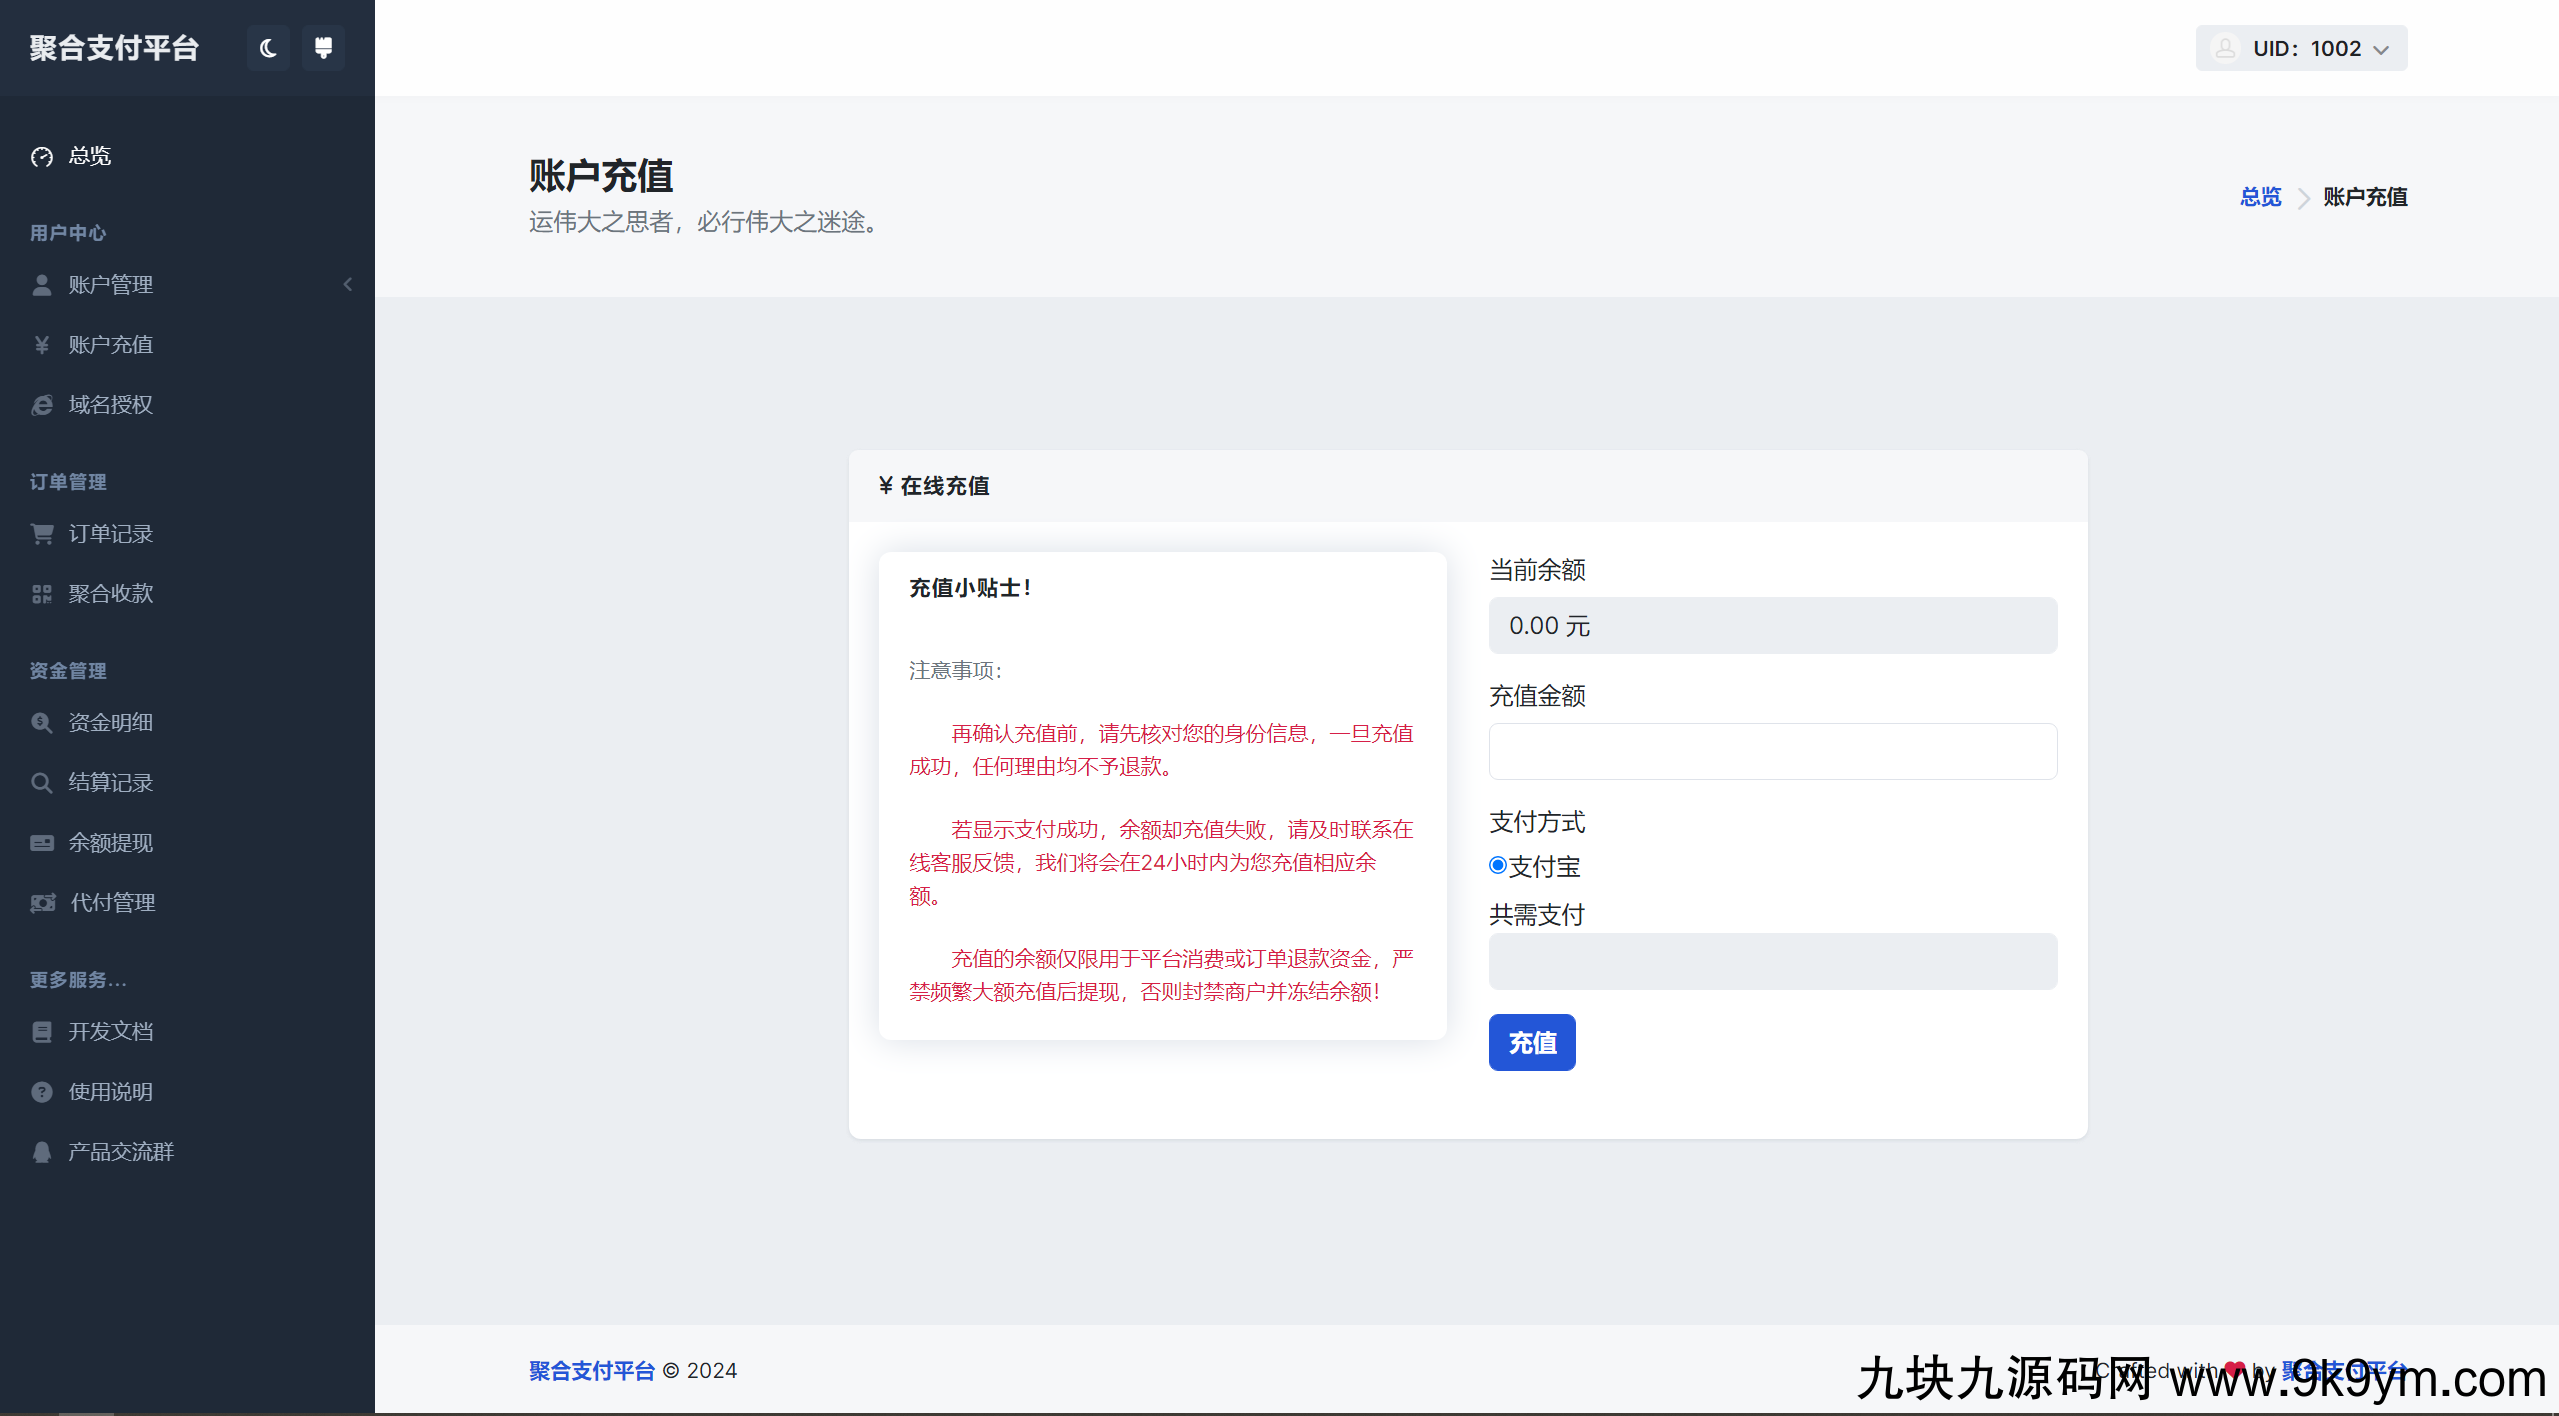
Task: Click the yen icon for 账户充值
Action: [42, 345]
